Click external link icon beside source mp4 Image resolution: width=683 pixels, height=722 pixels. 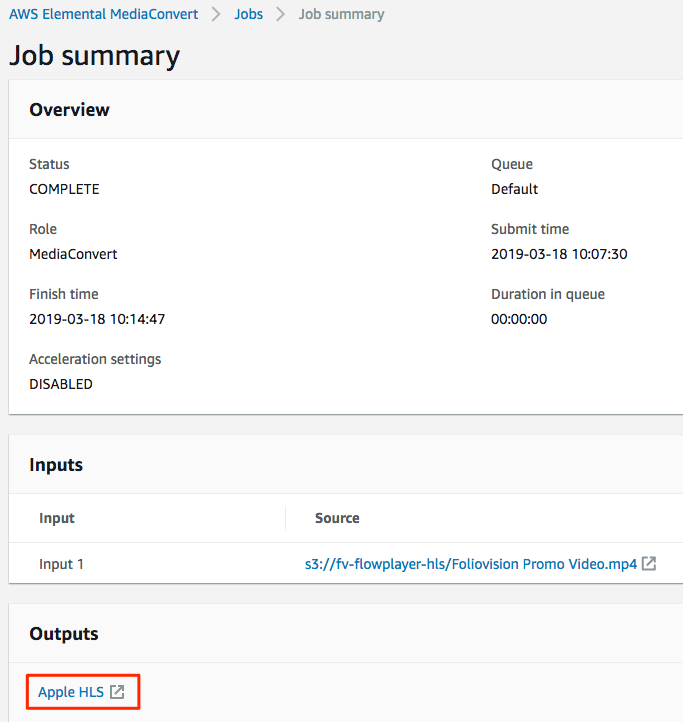[649, 563]
